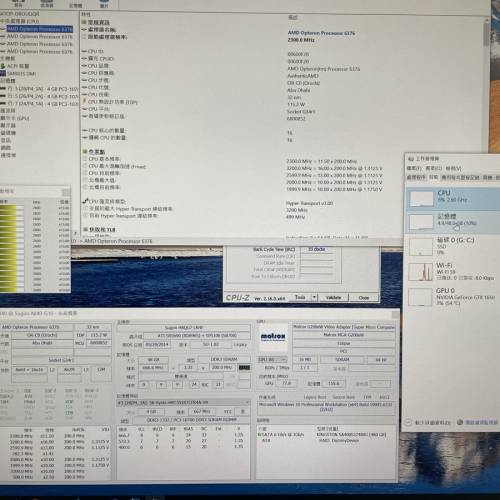This screenshot has width=500, height=500.
Task: Open the memory module #3 DIMM dropdown
Action: click(x=183, y=403)
